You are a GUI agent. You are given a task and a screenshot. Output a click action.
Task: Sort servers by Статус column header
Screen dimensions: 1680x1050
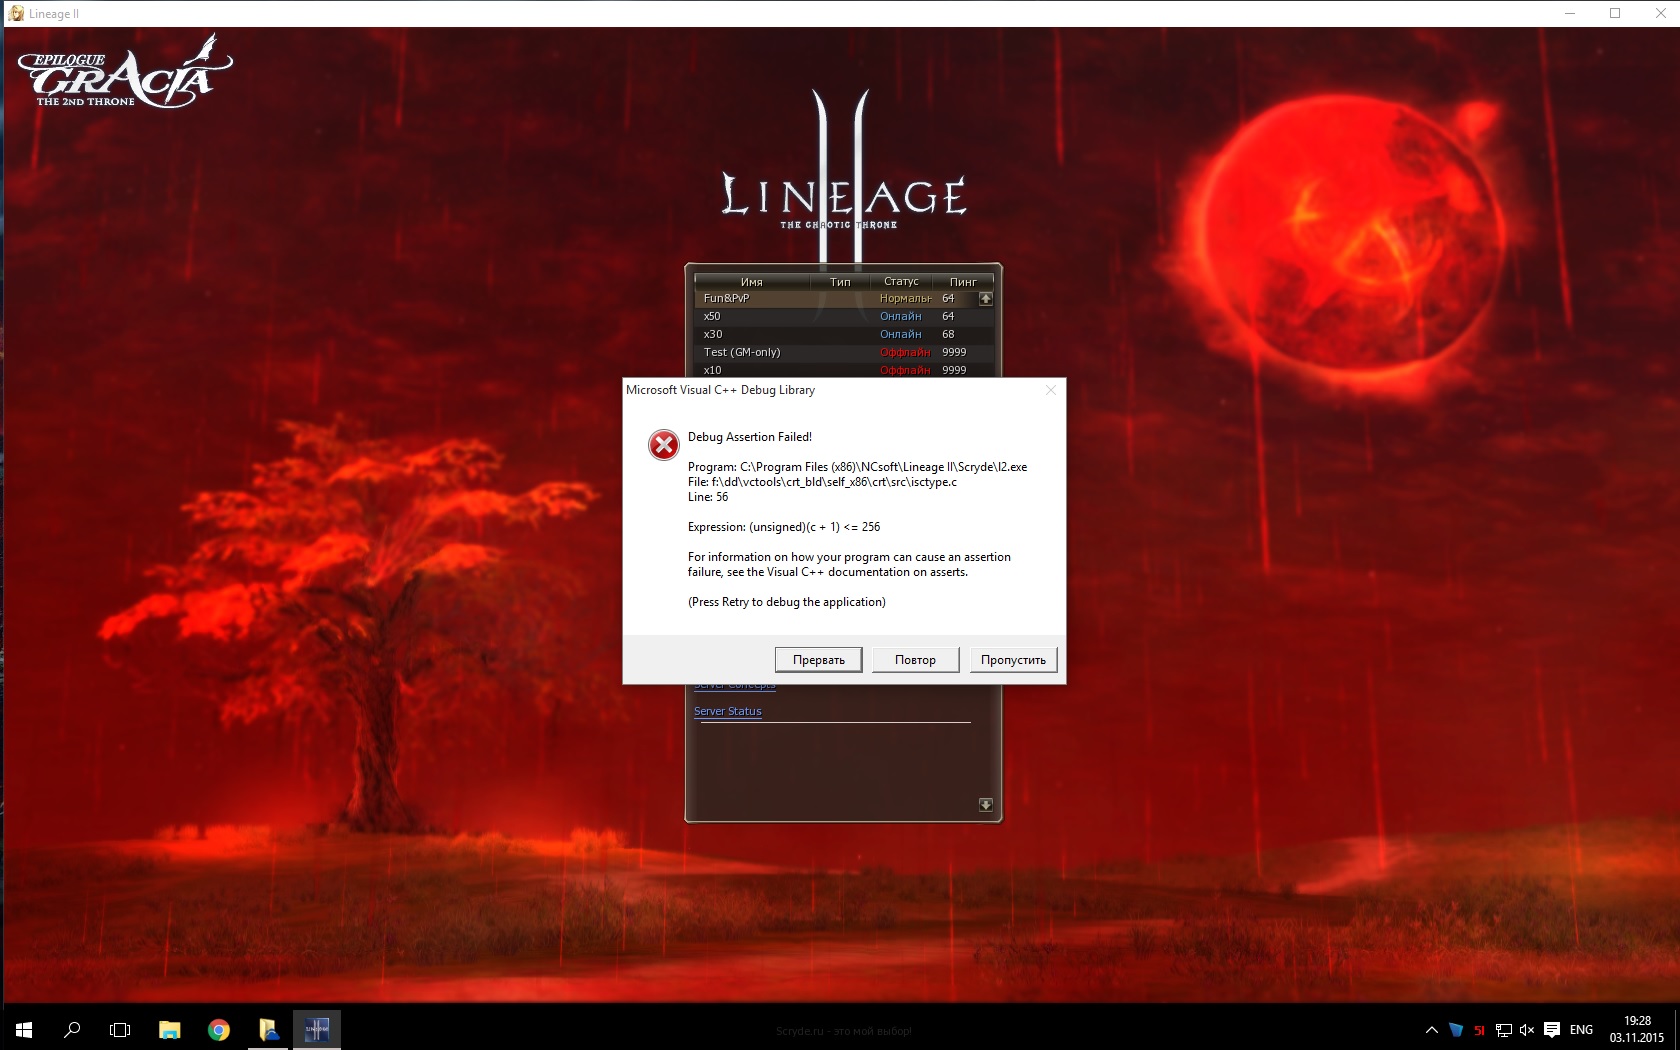pos(900,282)
